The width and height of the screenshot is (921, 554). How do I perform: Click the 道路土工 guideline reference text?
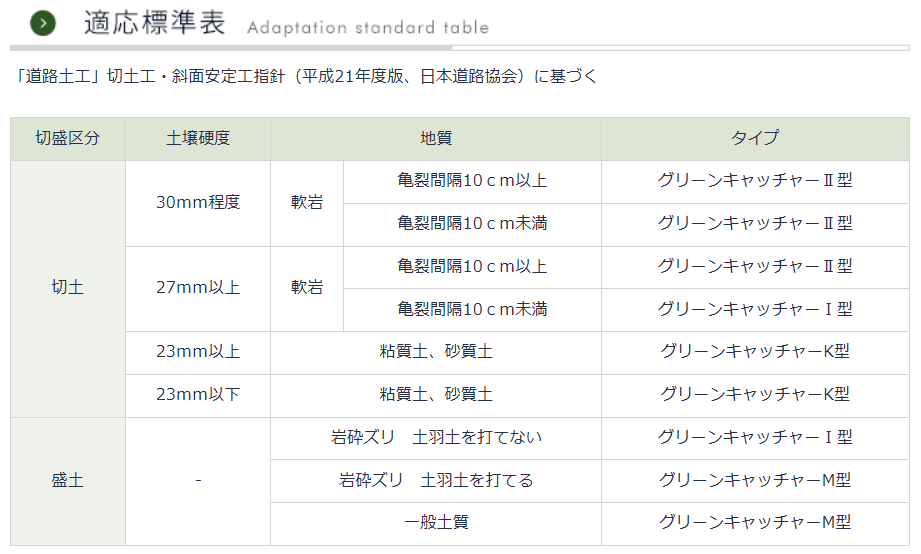305,76
